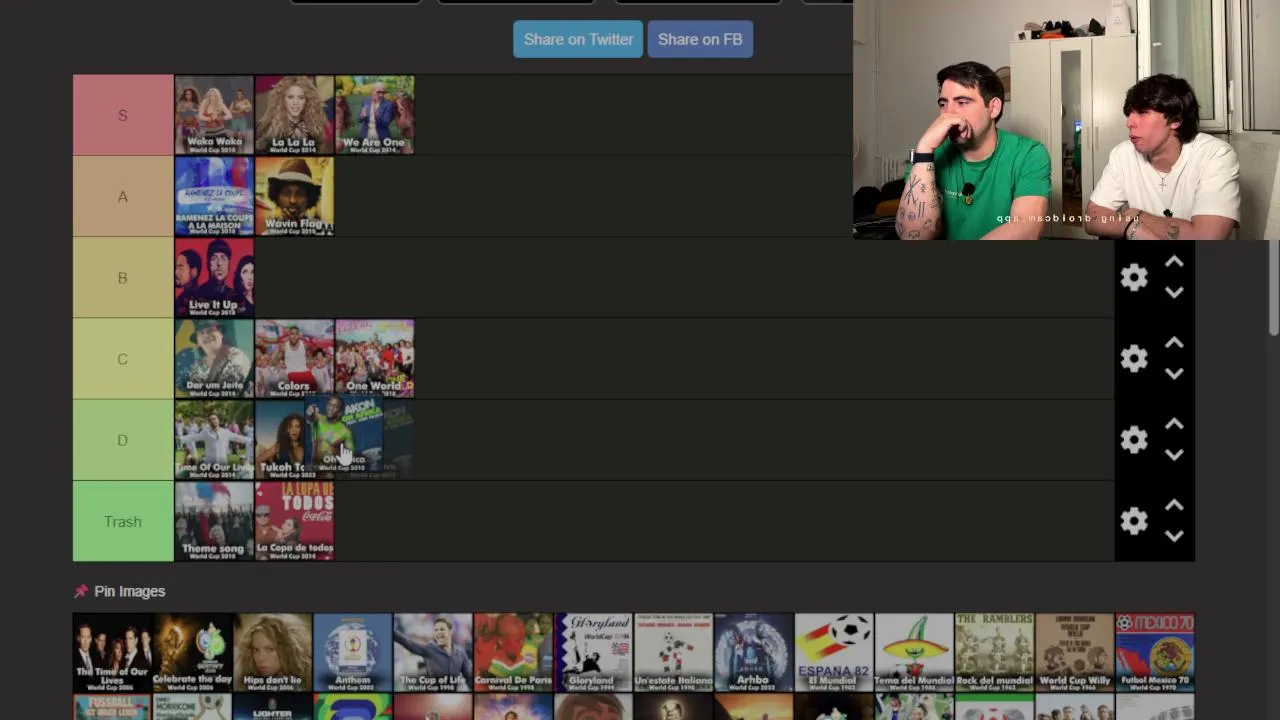
Task: Click the pushpin icon beside Pin Images
Action: click(81, 591)
